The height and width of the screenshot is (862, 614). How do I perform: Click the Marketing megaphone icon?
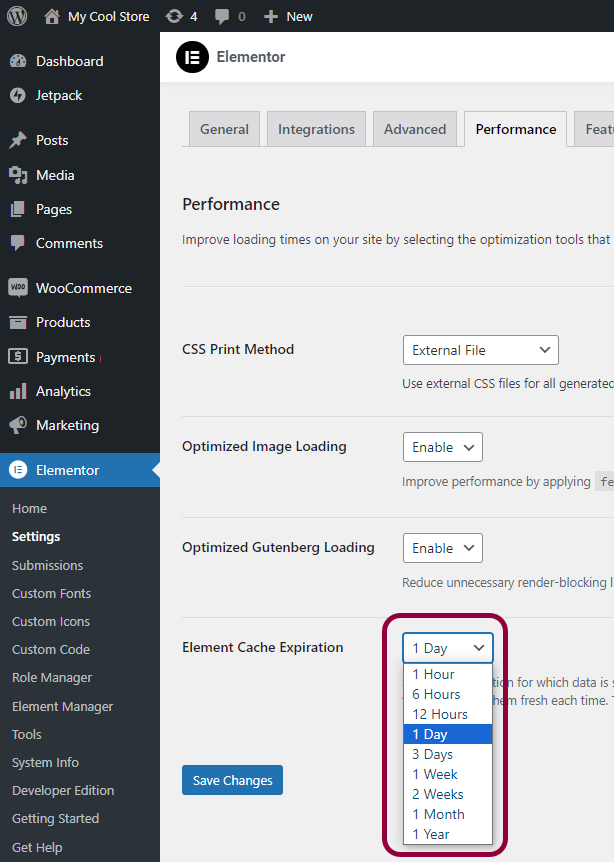18,425
